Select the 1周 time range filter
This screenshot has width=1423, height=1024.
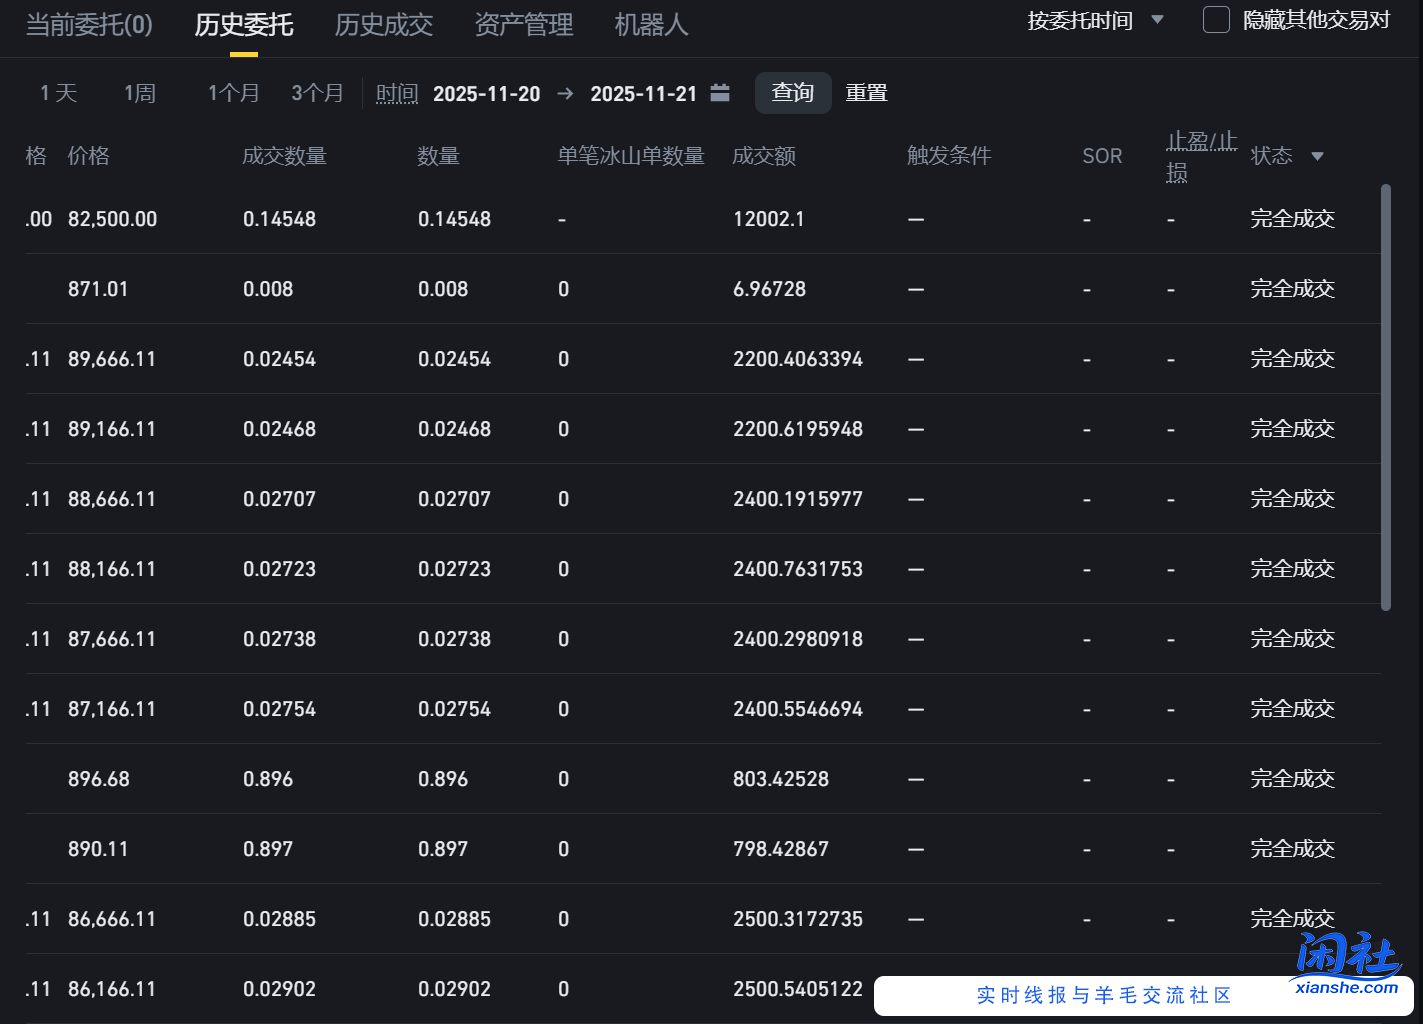click(140, 92)
